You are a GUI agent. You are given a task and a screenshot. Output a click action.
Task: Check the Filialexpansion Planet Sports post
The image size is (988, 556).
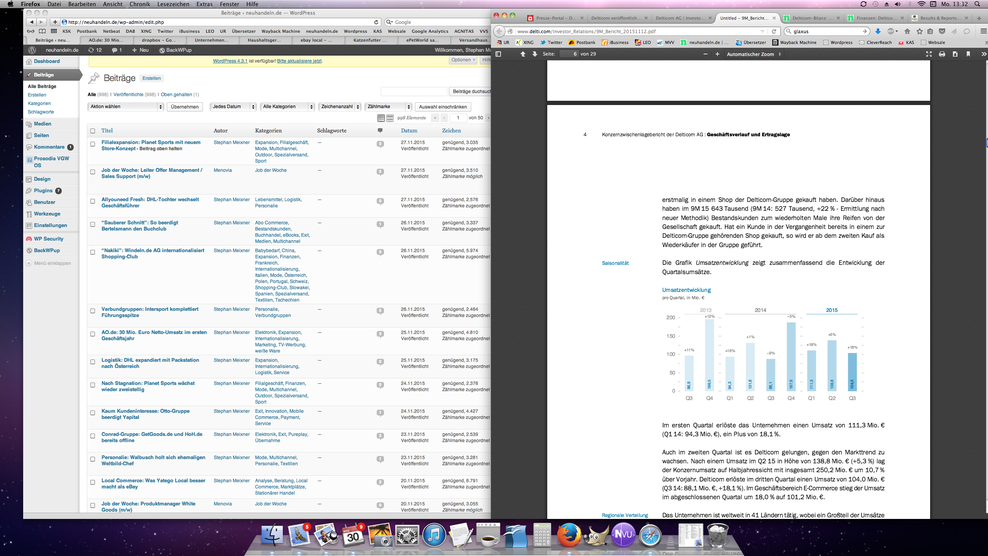pyautogui.click(x=93, y=144)
